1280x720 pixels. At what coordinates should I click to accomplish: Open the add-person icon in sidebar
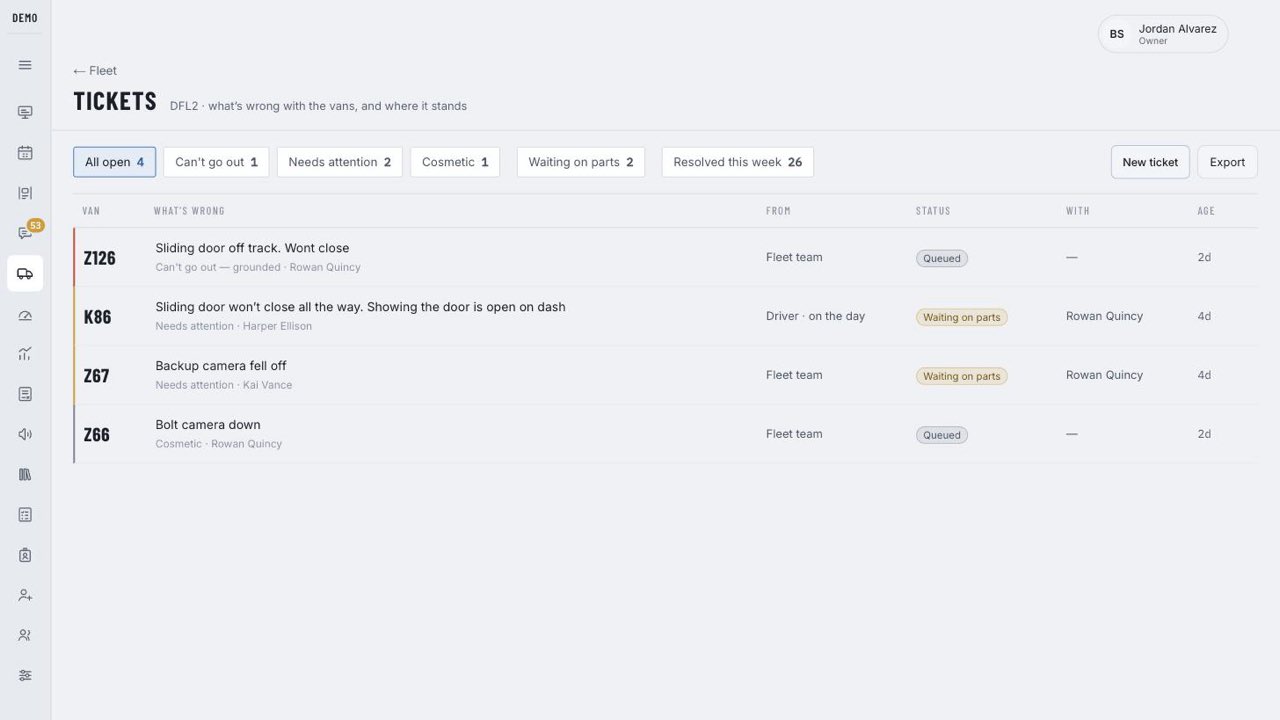coord(25,595)
